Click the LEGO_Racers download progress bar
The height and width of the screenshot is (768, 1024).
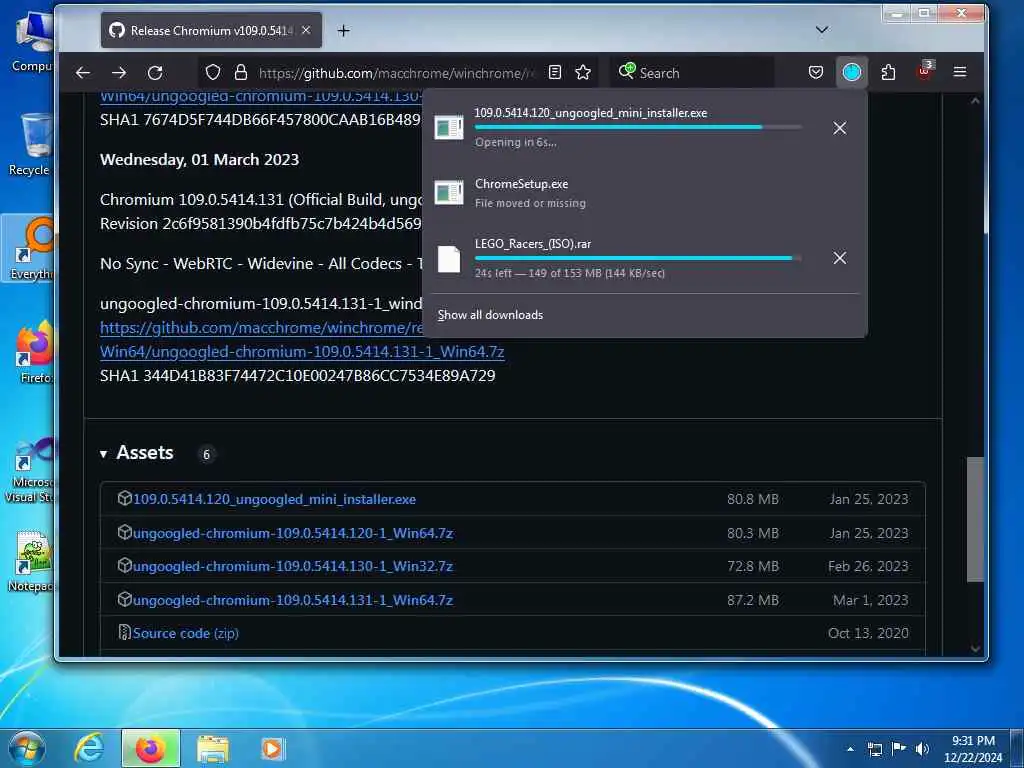coord(638,258)
